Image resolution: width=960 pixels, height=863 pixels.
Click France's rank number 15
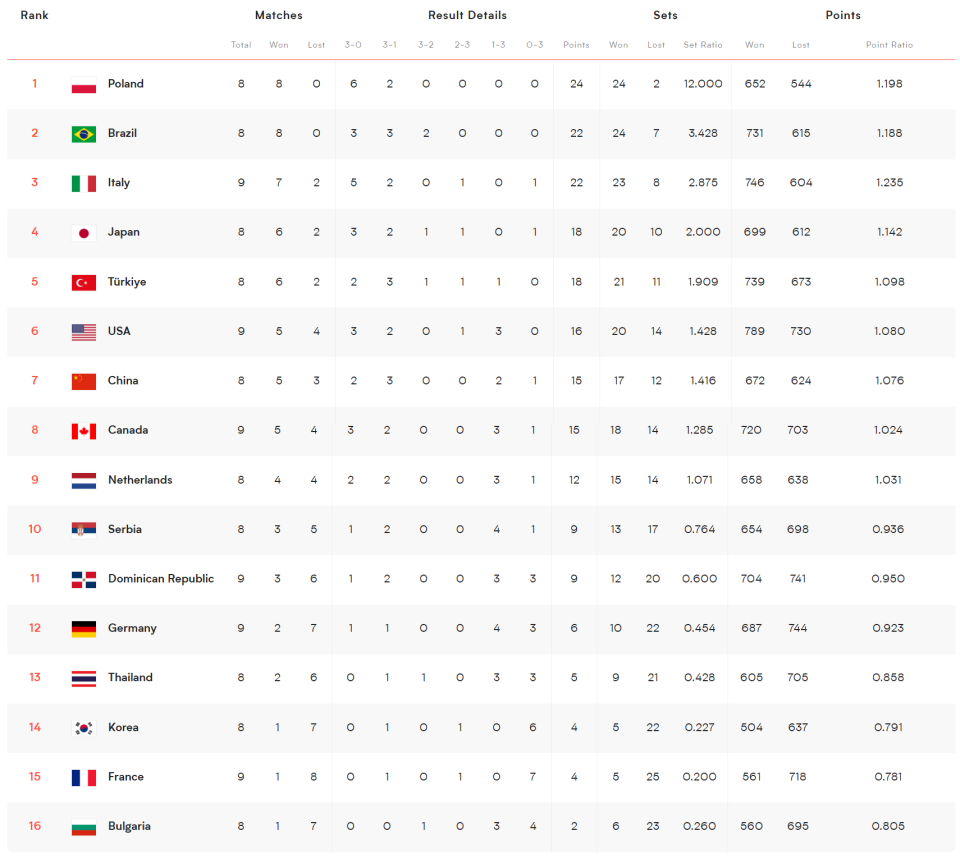pos(35,777)
